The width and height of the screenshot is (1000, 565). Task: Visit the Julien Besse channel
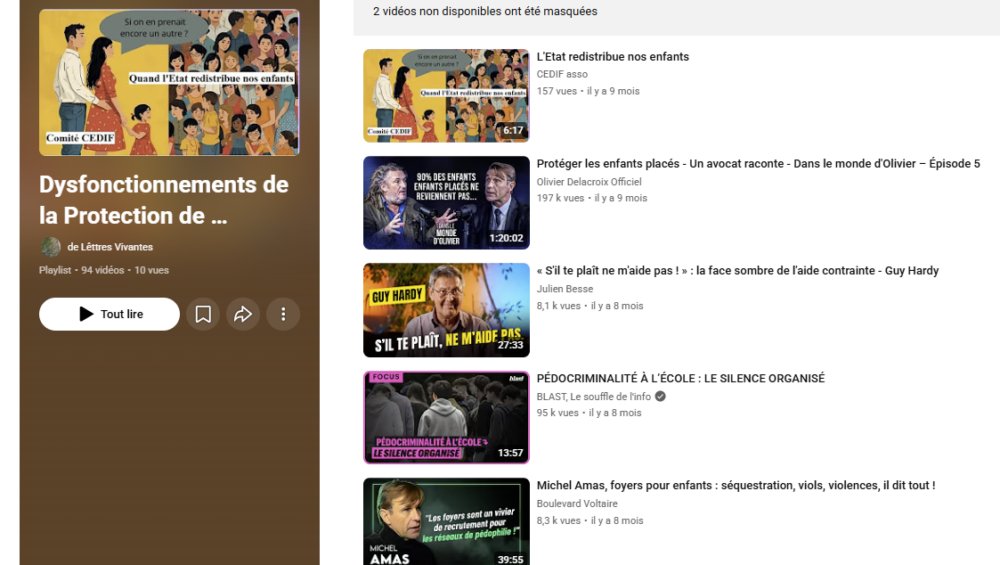(x=564, y=289)
